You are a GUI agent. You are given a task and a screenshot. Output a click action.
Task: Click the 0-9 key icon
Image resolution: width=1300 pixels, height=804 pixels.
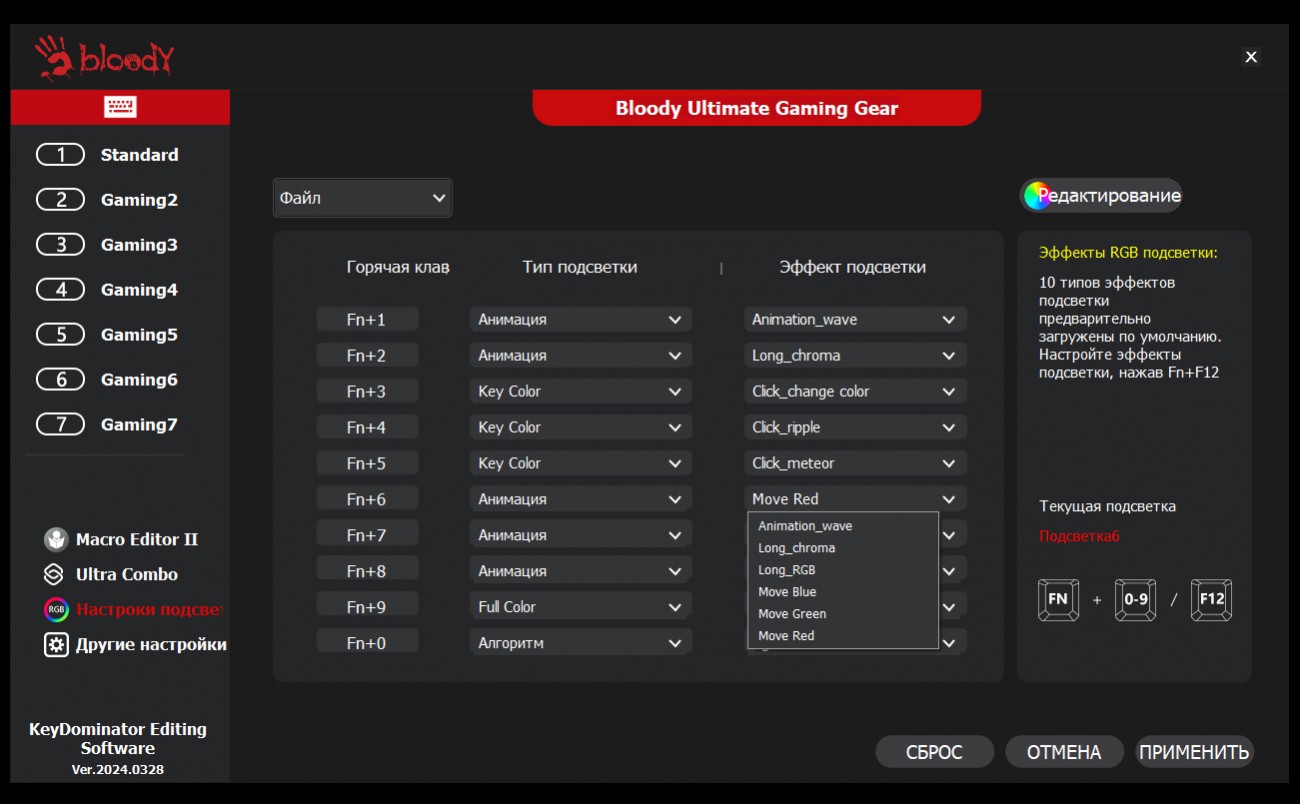point(1135,599)
